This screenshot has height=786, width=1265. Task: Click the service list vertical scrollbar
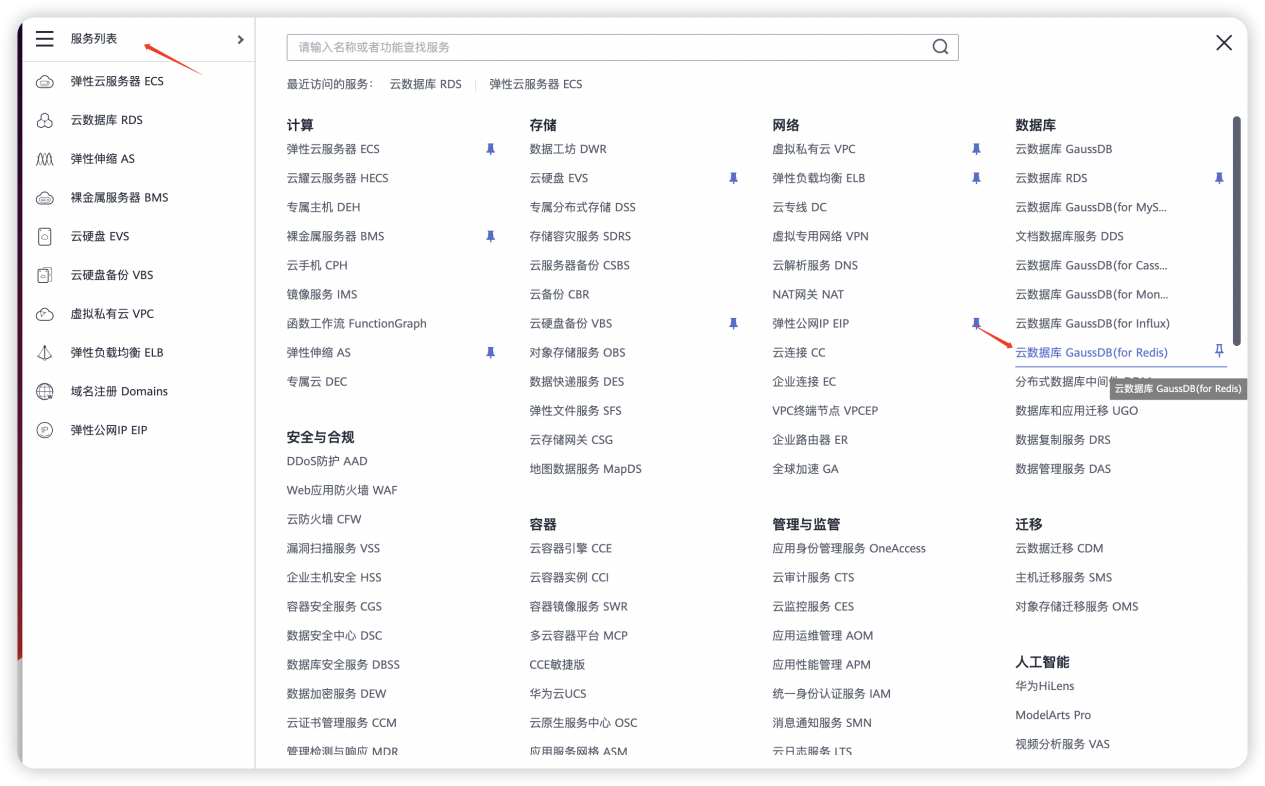pyautogui.click(x=1237, y=231)
